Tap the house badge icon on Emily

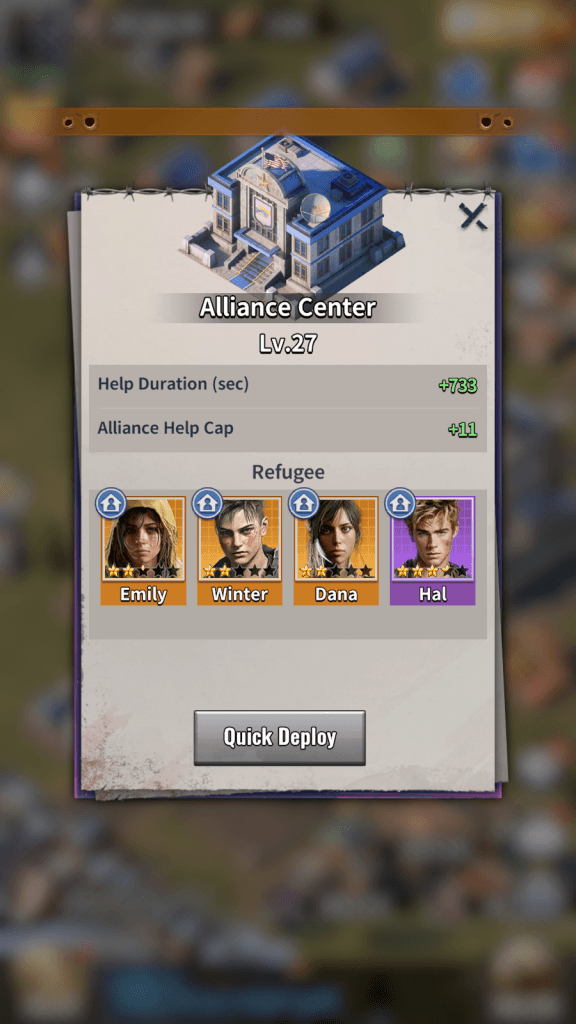111,504
